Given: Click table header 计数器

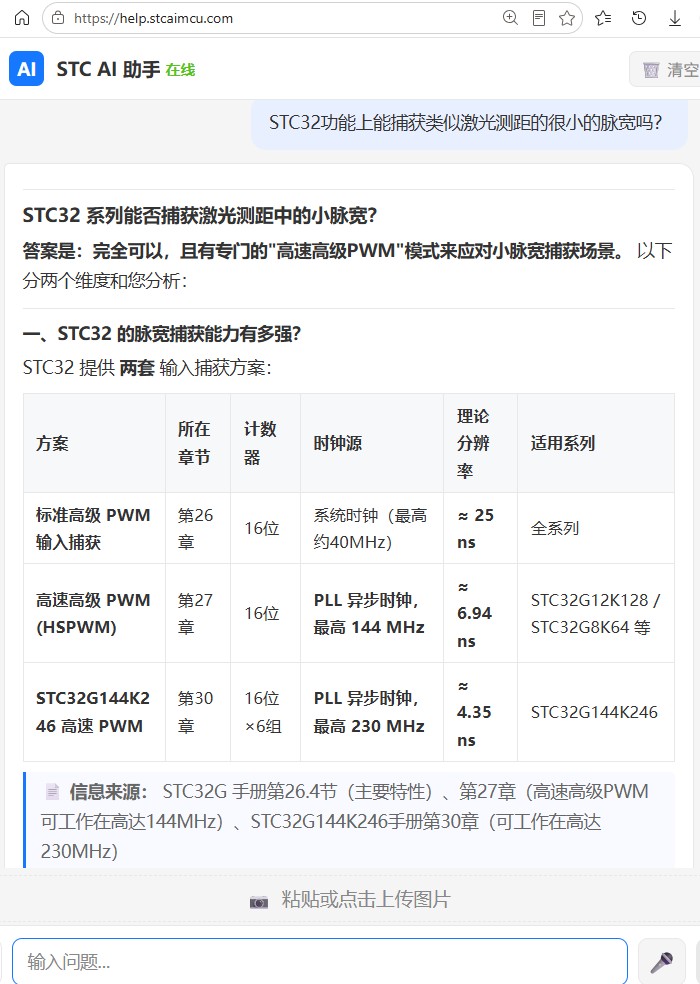Looking at the screenshot, I should [x=265, y=443].
